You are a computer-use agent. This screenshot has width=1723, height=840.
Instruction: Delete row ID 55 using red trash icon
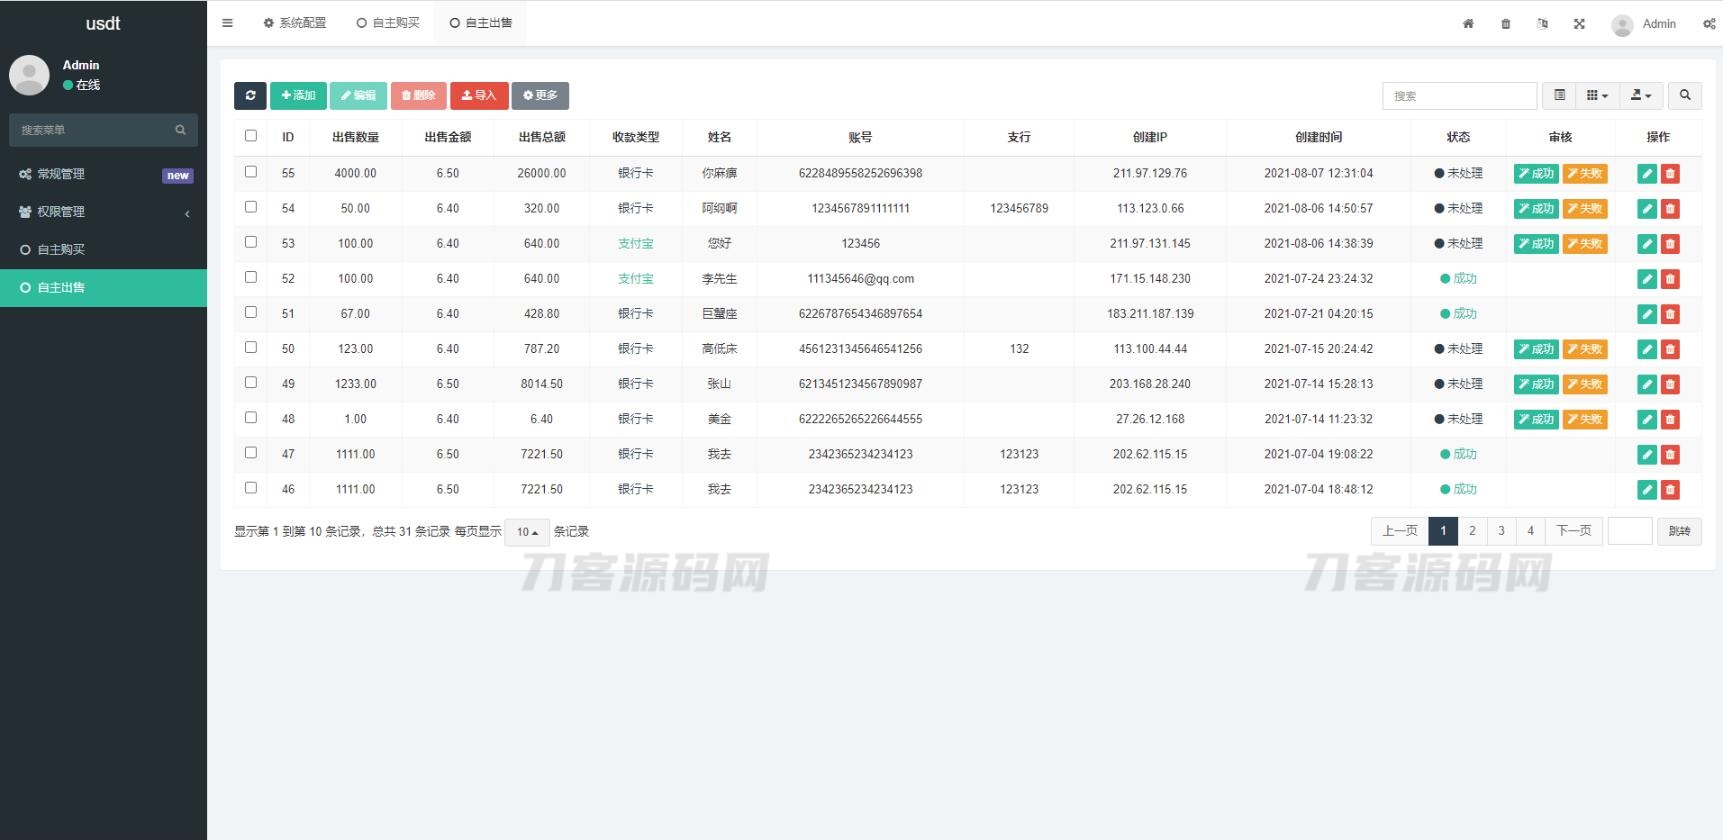point(1669,174)
